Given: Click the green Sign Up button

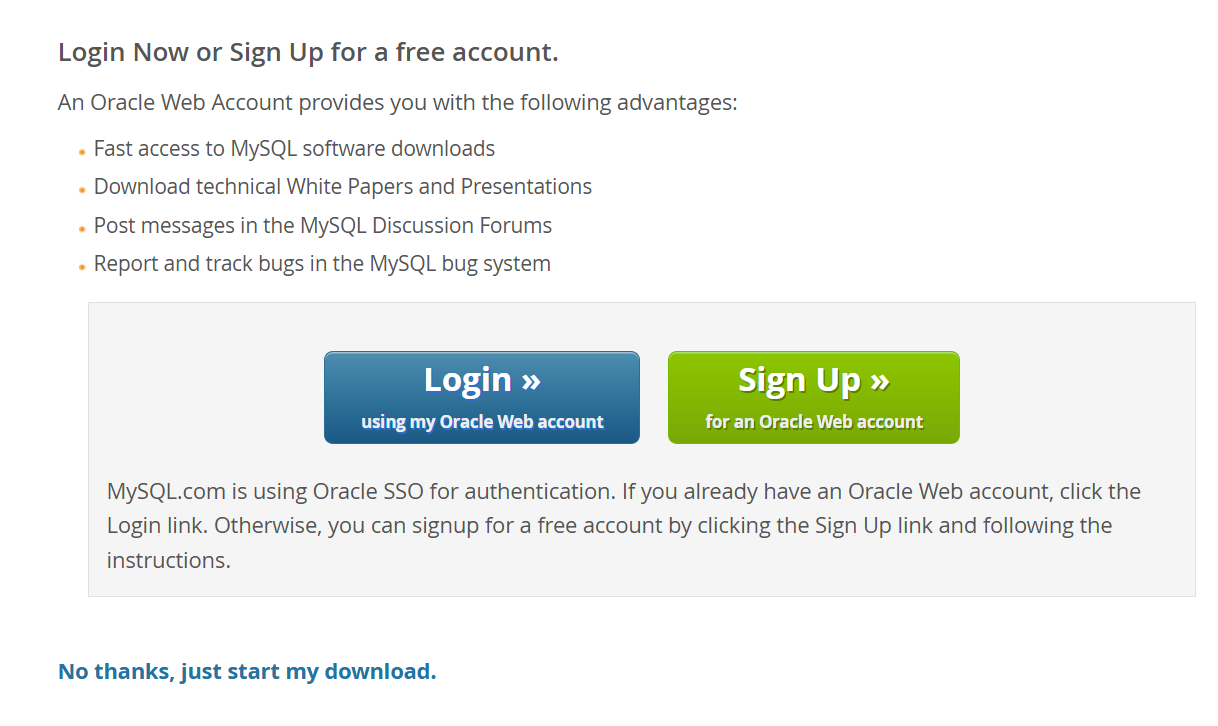Looking at the screenshot, I should coord(813,397).
